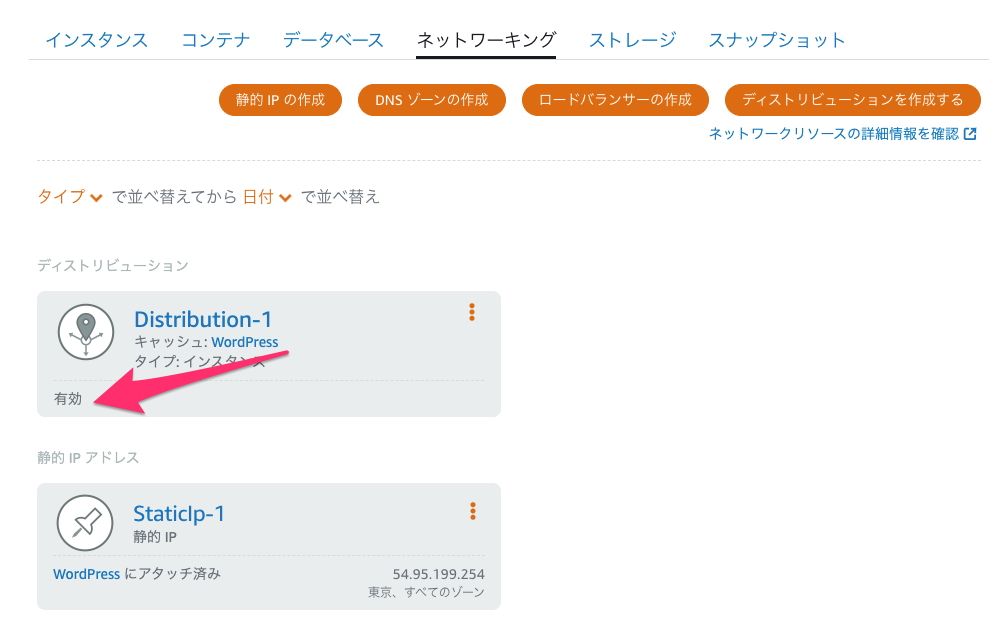
Task: Click the external link icon beside ネットワークリソースの詳細情報を確認
Action: (970, 132)
